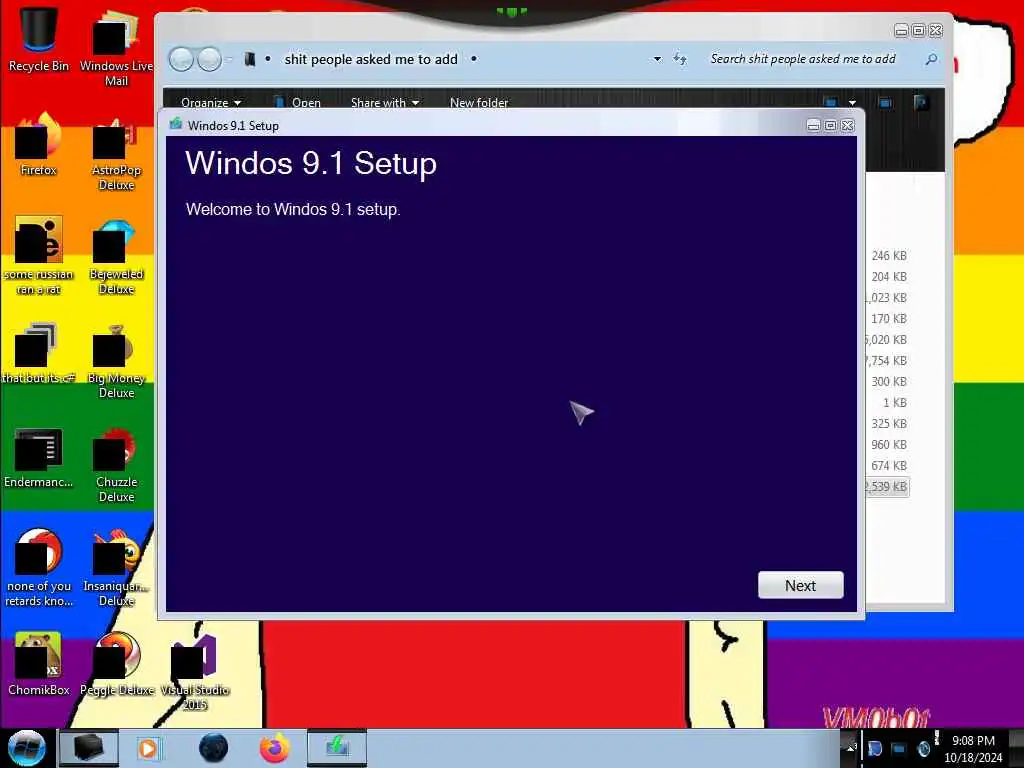This screenshot has width=1024, height=768.
Task: Click the network icon in system tray
Action: coord(899,749)
